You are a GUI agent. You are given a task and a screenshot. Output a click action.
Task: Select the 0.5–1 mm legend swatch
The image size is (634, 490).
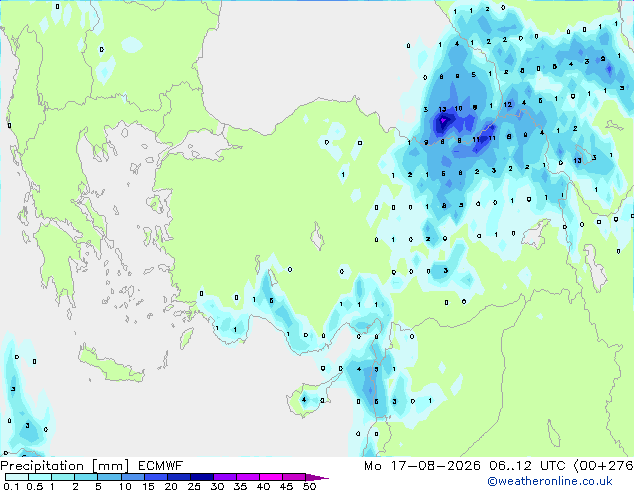point(40,477)
